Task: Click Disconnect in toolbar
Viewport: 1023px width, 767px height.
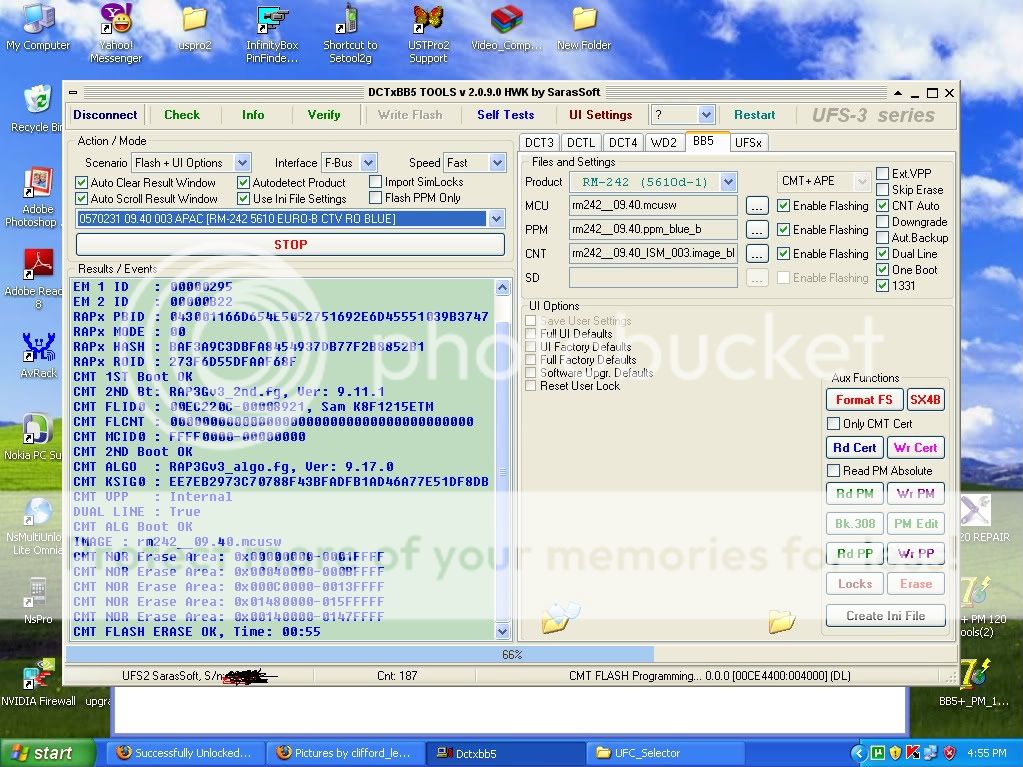Action: (x=105, y=115)
